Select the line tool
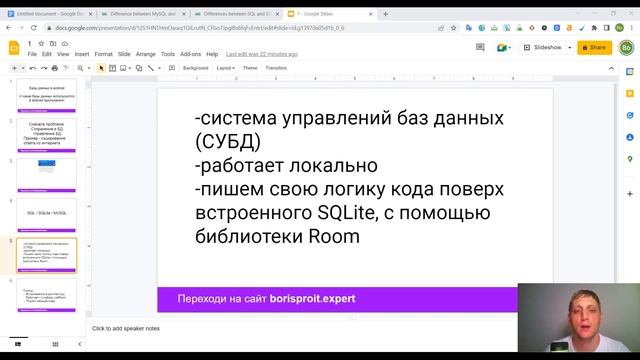640x360 pixels. point(151,68)
